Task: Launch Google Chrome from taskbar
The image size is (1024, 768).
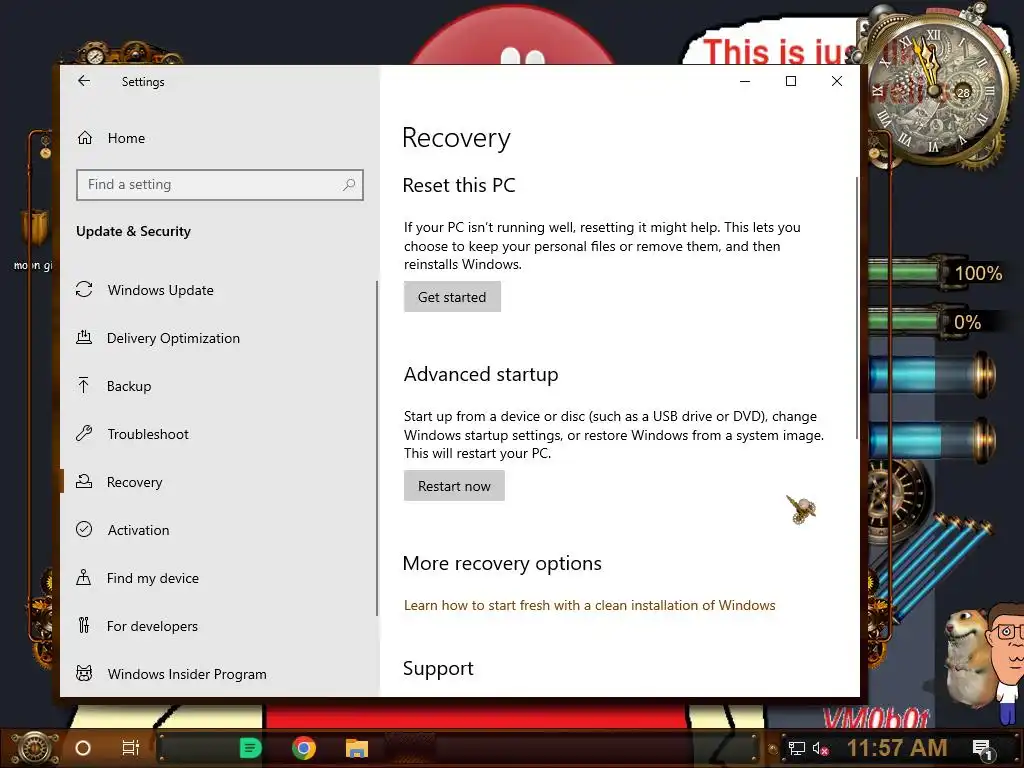Action: 304,748
